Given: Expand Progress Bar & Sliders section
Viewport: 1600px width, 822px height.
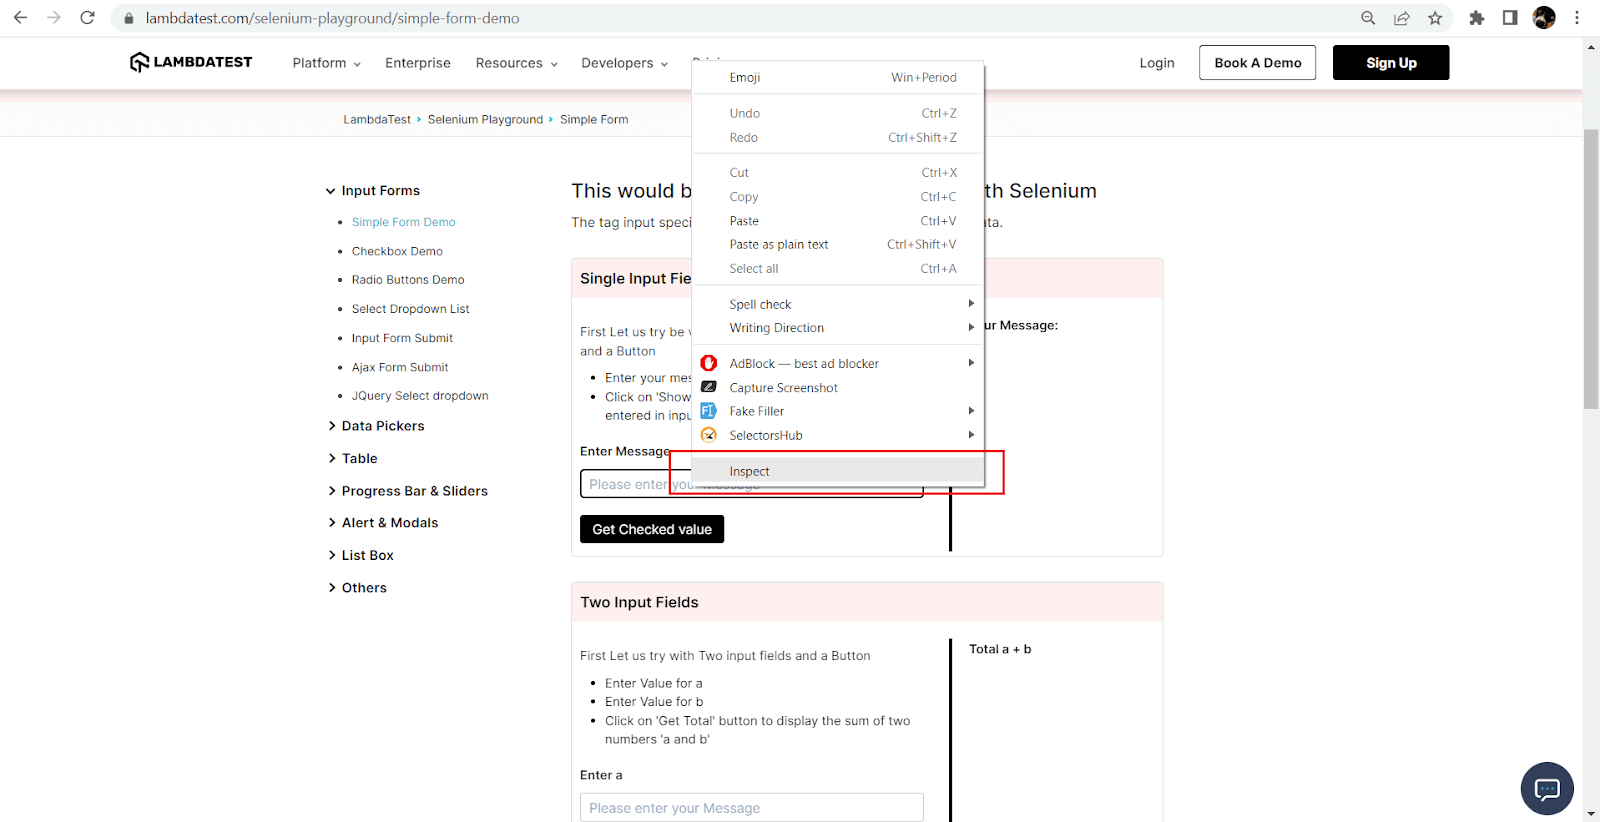Looking at the screenshot, I should click(408, 491).
